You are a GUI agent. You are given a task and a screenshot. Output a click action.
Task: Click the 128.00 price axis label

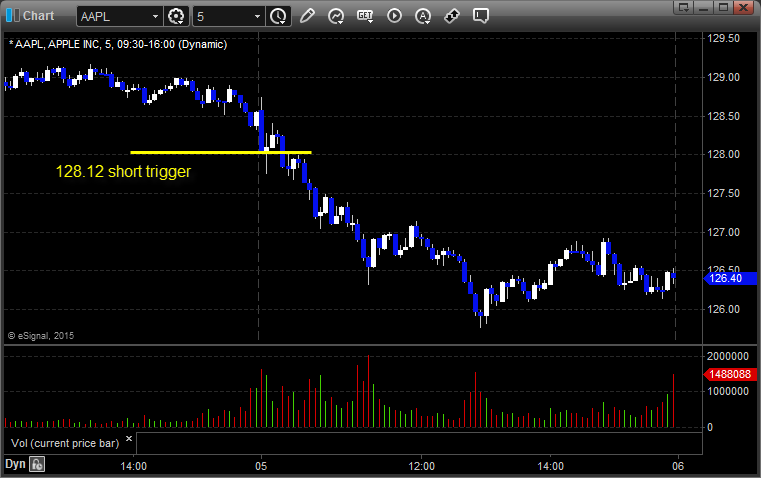coord(724,154)
